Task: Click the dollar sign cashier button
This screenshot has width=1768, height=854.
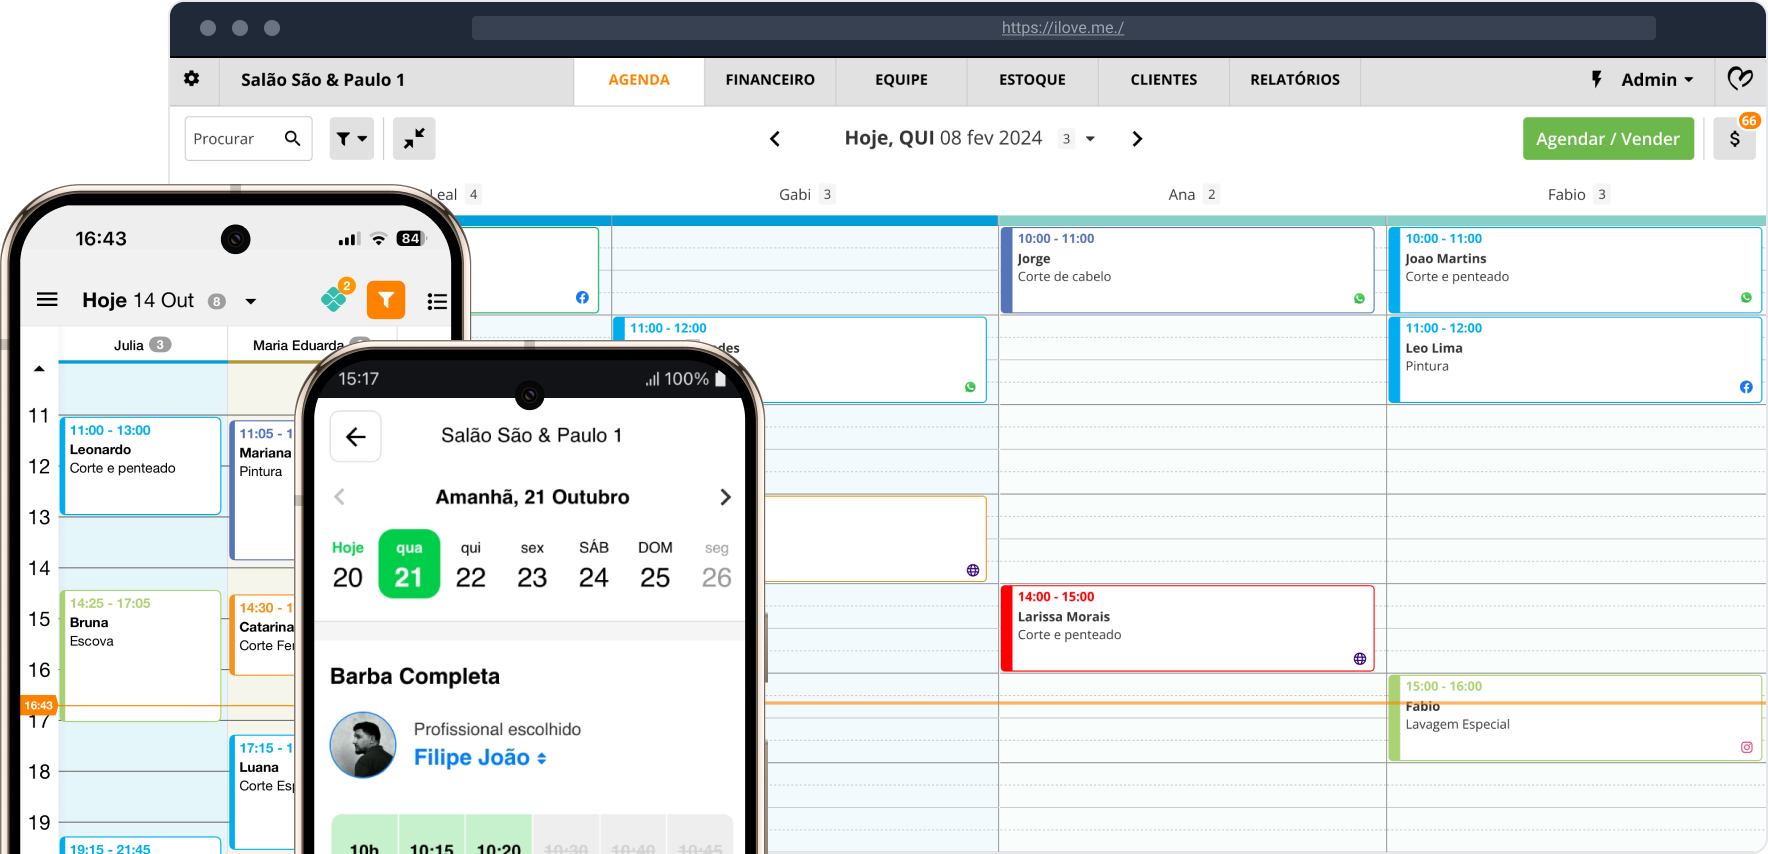Action: (x=1735, y=139)
